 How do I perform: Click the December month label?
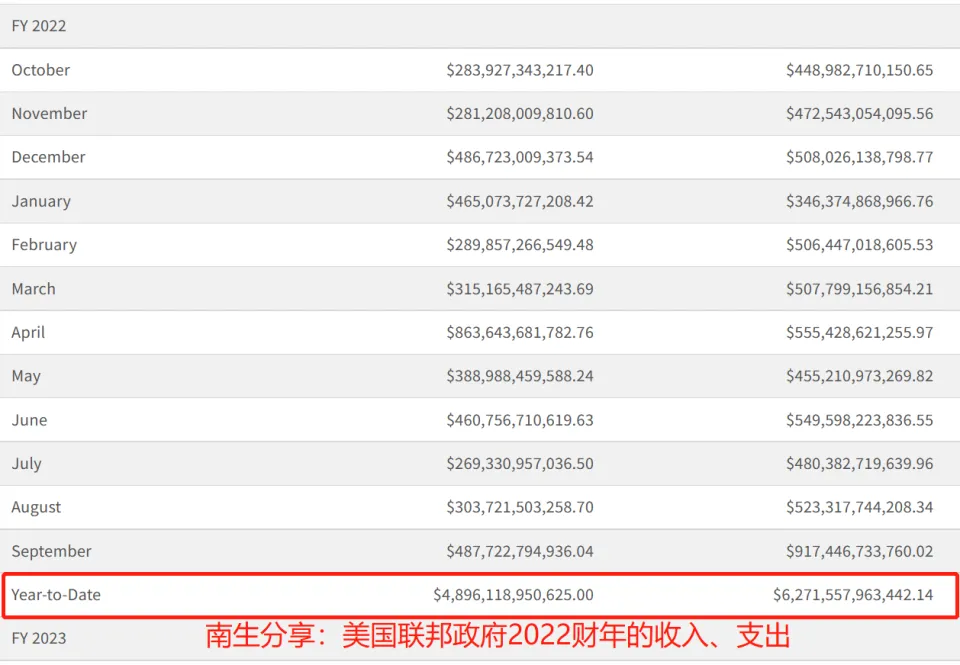coord(48,157)
